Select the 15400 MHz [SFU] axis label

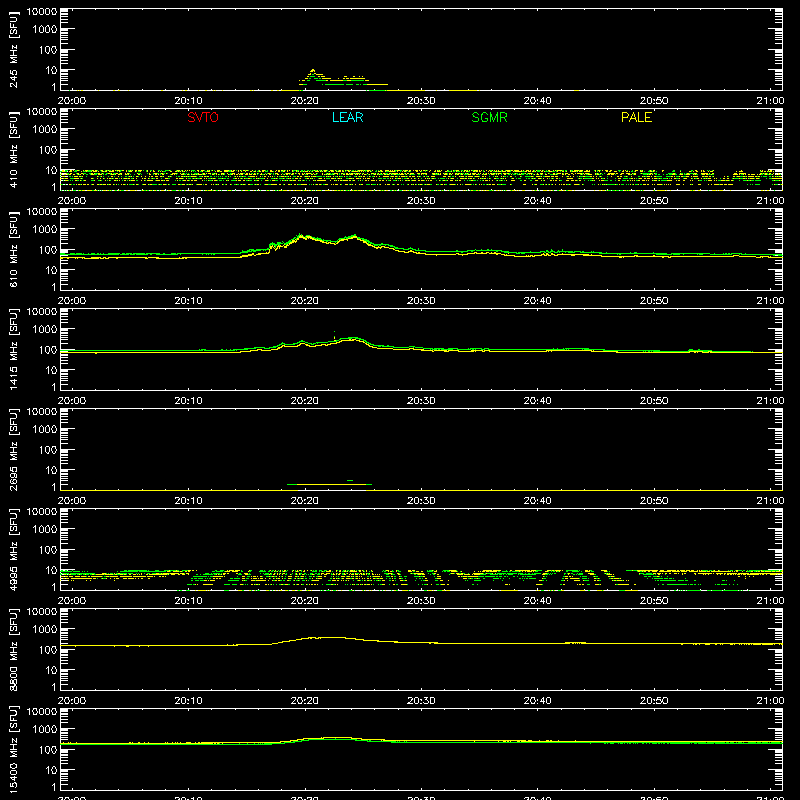coord(13,749)
